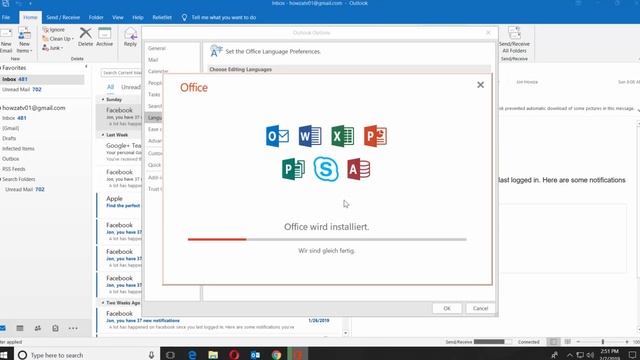Click the Skype icon in Office installer
The width and height of the screenshot is (640, 360).
[326, 169]
